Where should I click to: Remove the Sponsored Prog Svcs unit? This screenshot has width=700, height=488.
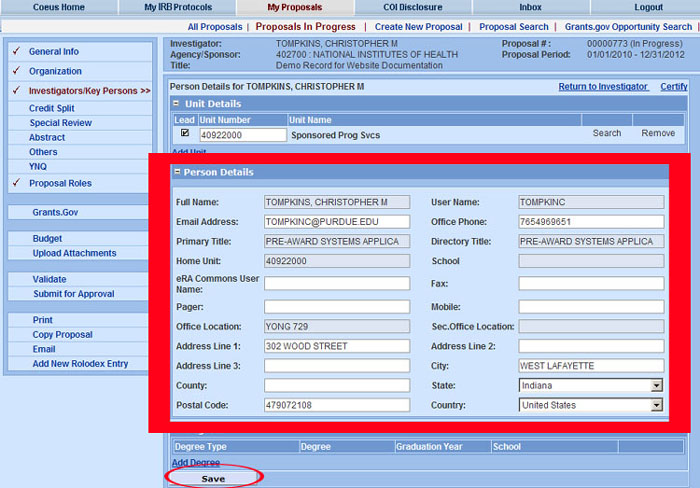coord(658,133)
